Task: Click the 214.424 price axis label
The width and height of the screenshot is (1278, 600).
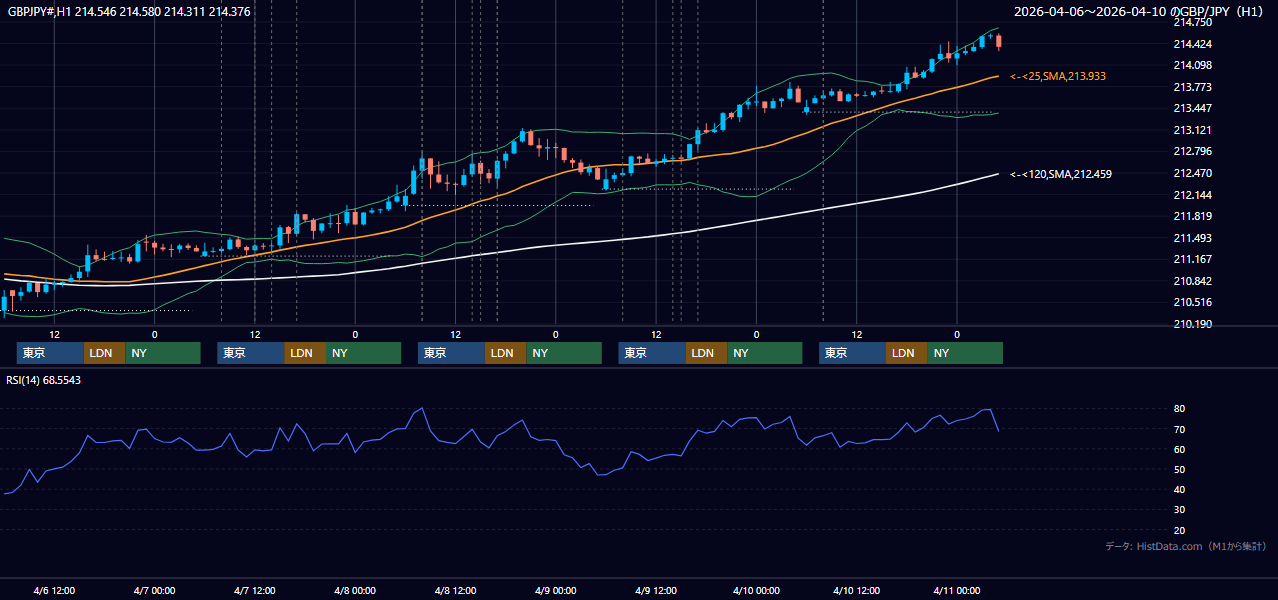Action: [x=1192, y=44]
